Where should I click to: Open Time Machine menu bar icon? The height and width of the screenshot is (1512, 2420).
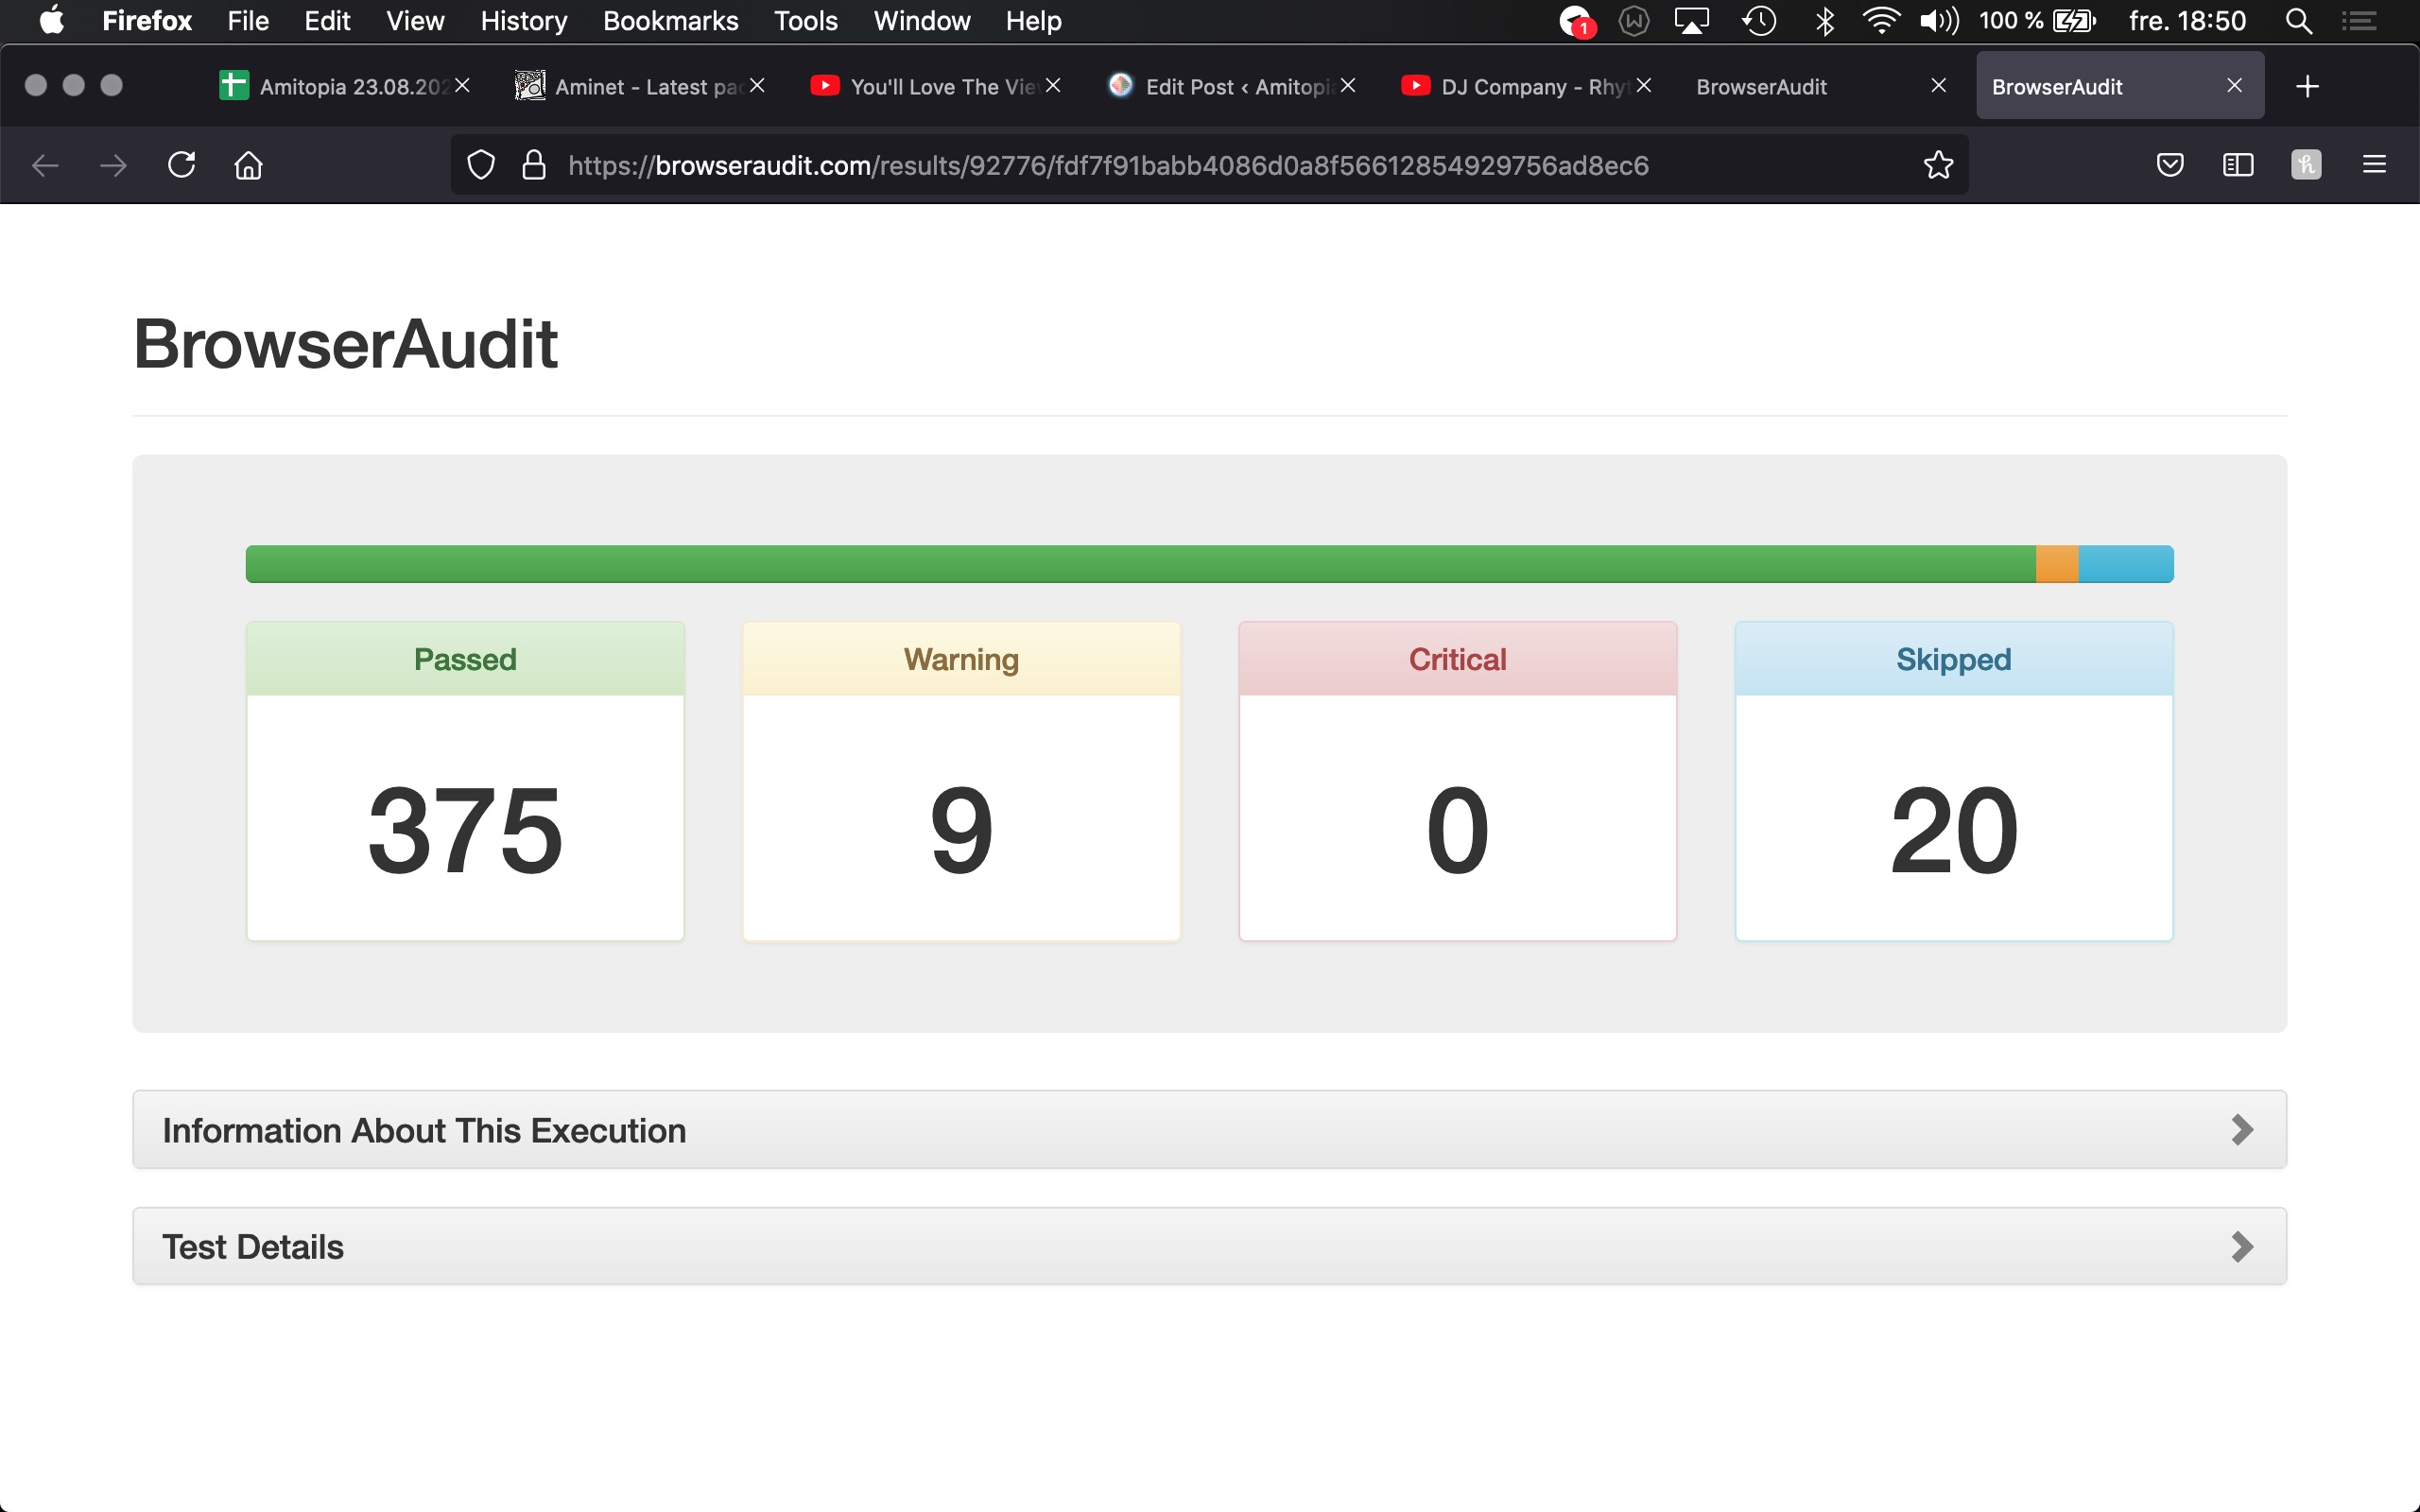point(1759,21)
